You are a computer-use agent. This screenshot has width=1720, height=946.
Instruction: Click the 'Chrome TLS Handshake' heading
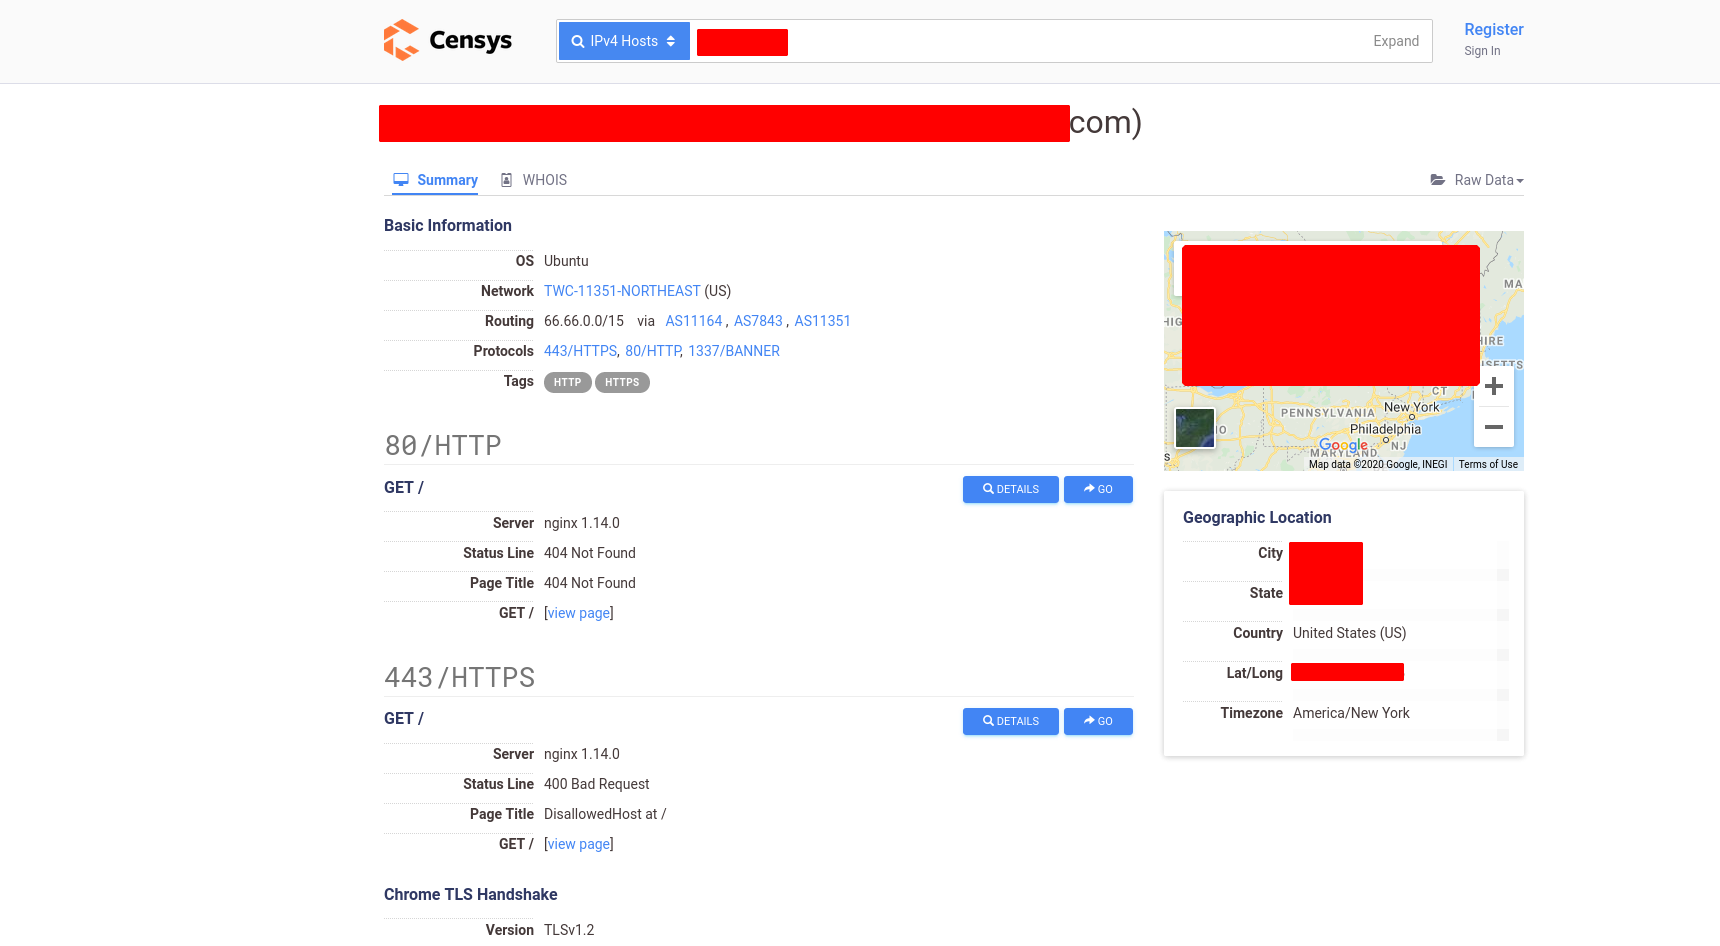click(x=471, y=894)
